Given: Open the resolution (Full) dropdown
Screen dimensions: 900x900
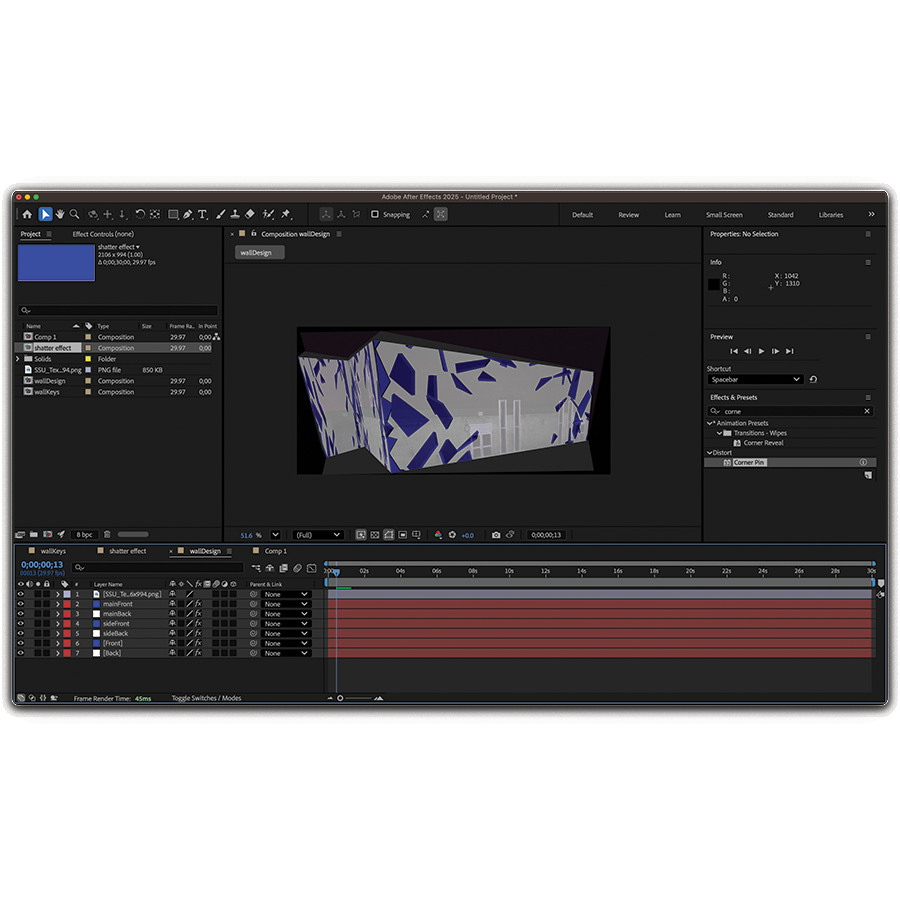Looking at the screenshot, I should [318, 535].
